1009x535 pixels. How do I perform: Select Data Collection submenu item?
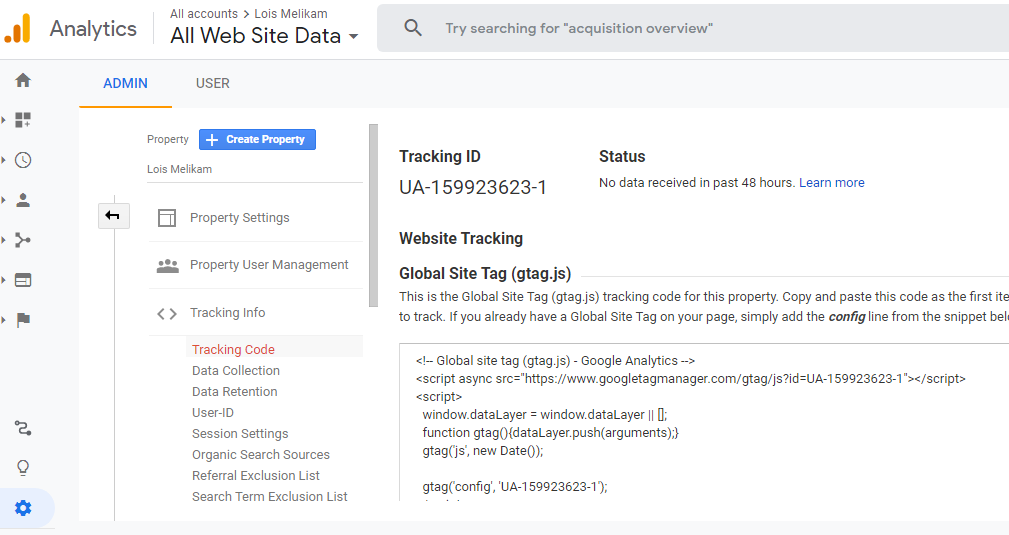coord(236,370)
